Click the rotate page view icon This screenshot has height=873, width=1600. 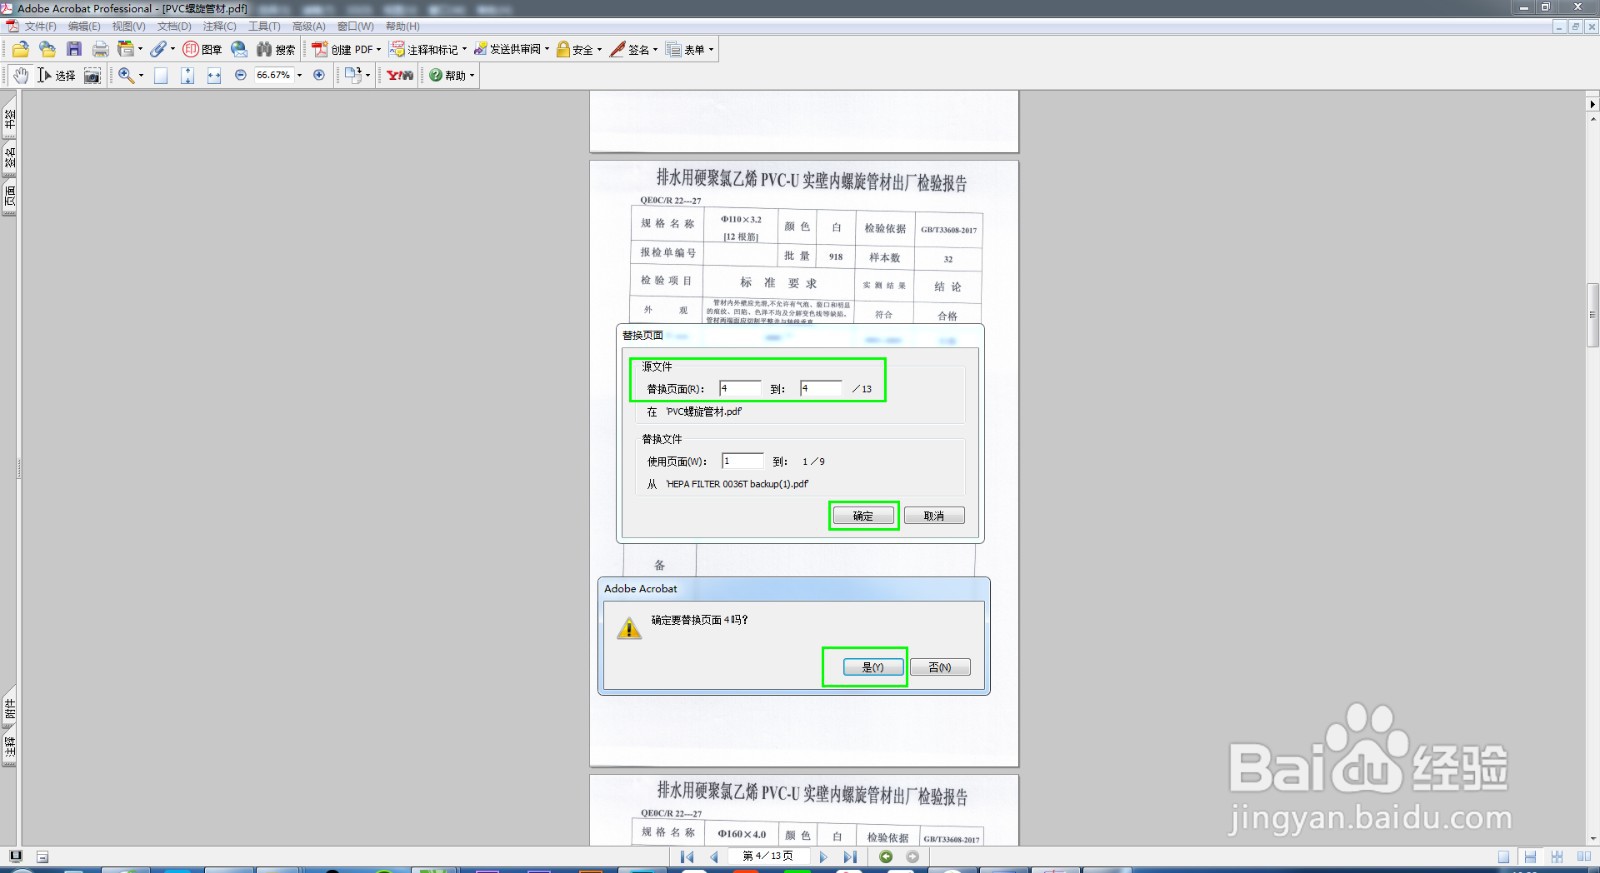click(x=353, y=75)
